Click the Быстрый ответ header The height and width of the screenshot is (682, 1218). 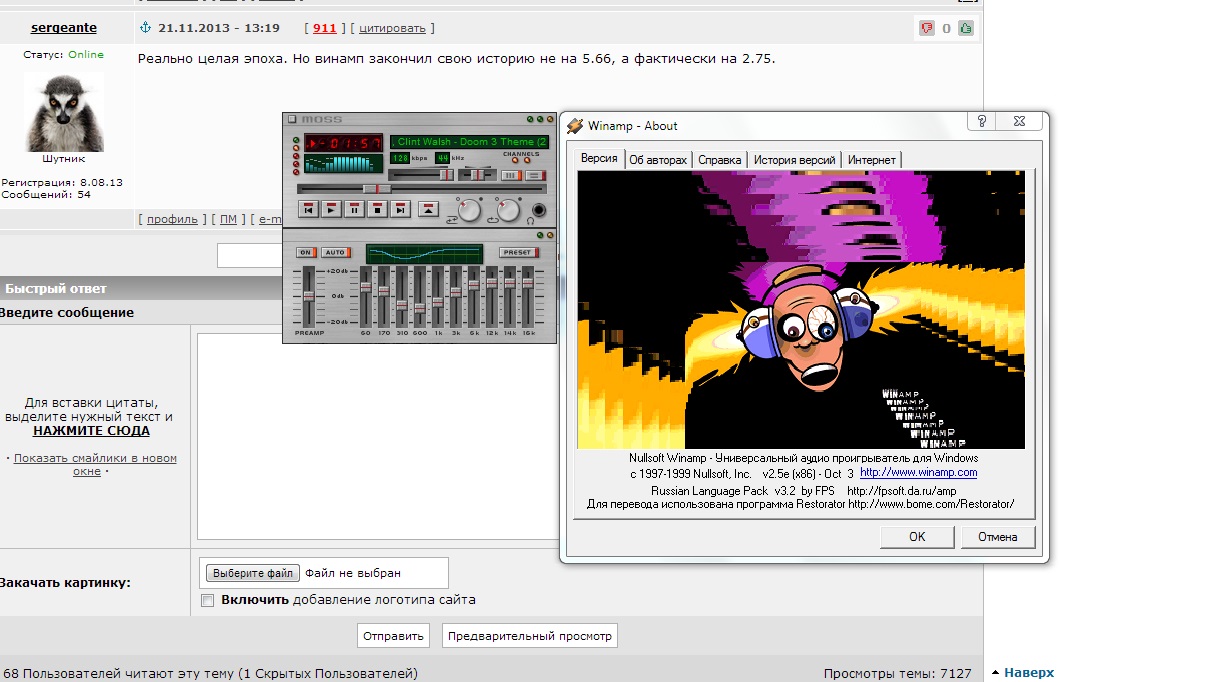(56, 289)
